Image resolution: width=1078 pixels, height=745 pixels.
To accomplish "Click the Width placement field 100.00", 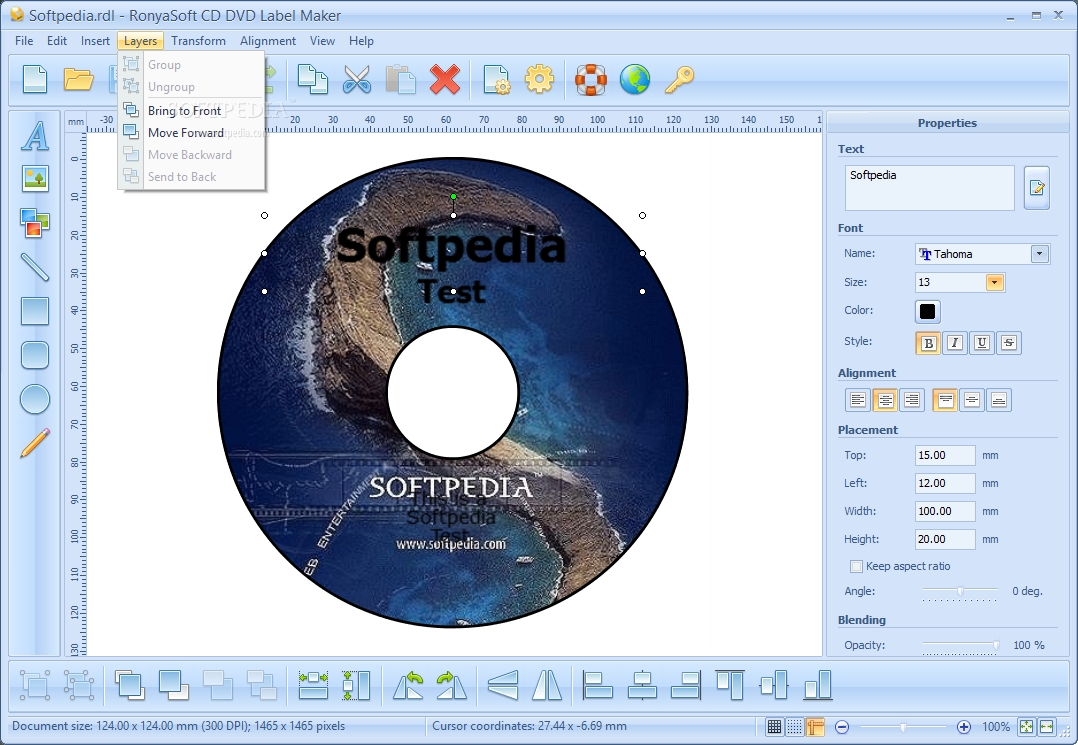I will click(945, 511).
